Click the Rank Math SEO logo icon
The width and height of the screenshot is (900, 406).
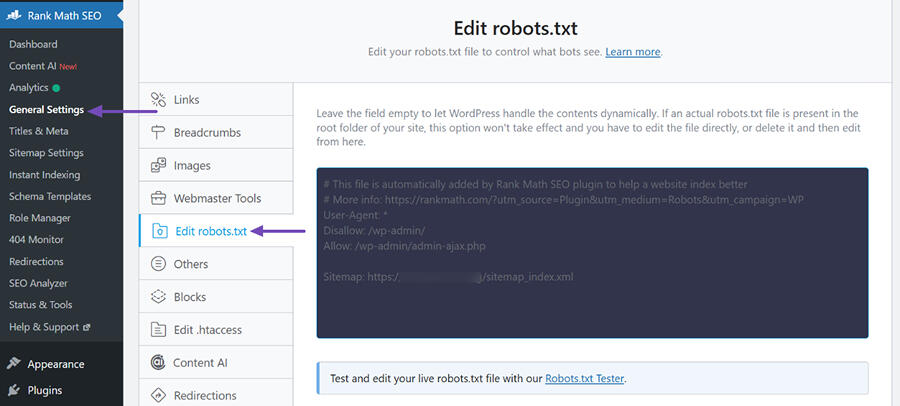[x=18, y=15]
